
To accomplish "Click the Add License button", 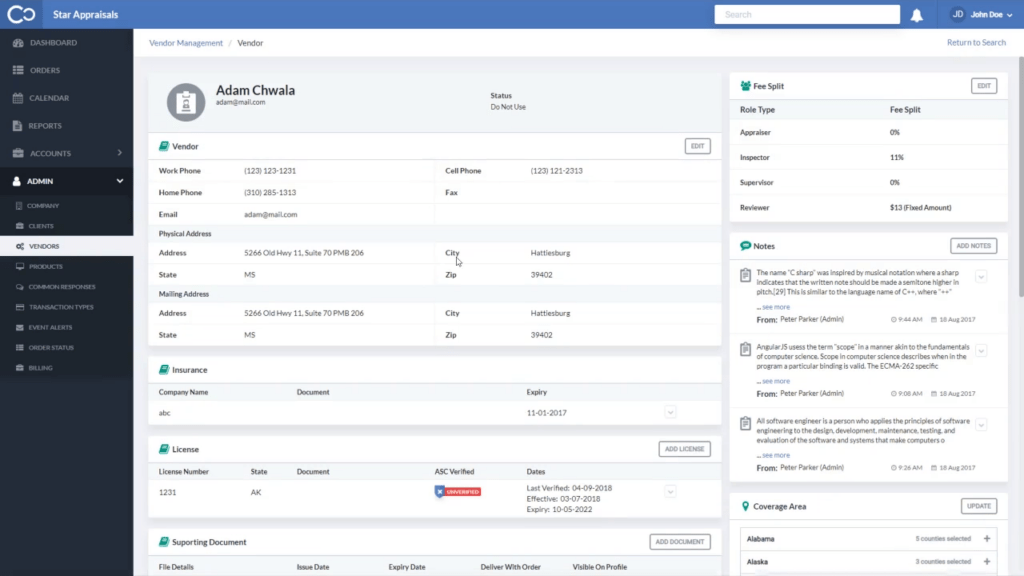I will (684, 449).
